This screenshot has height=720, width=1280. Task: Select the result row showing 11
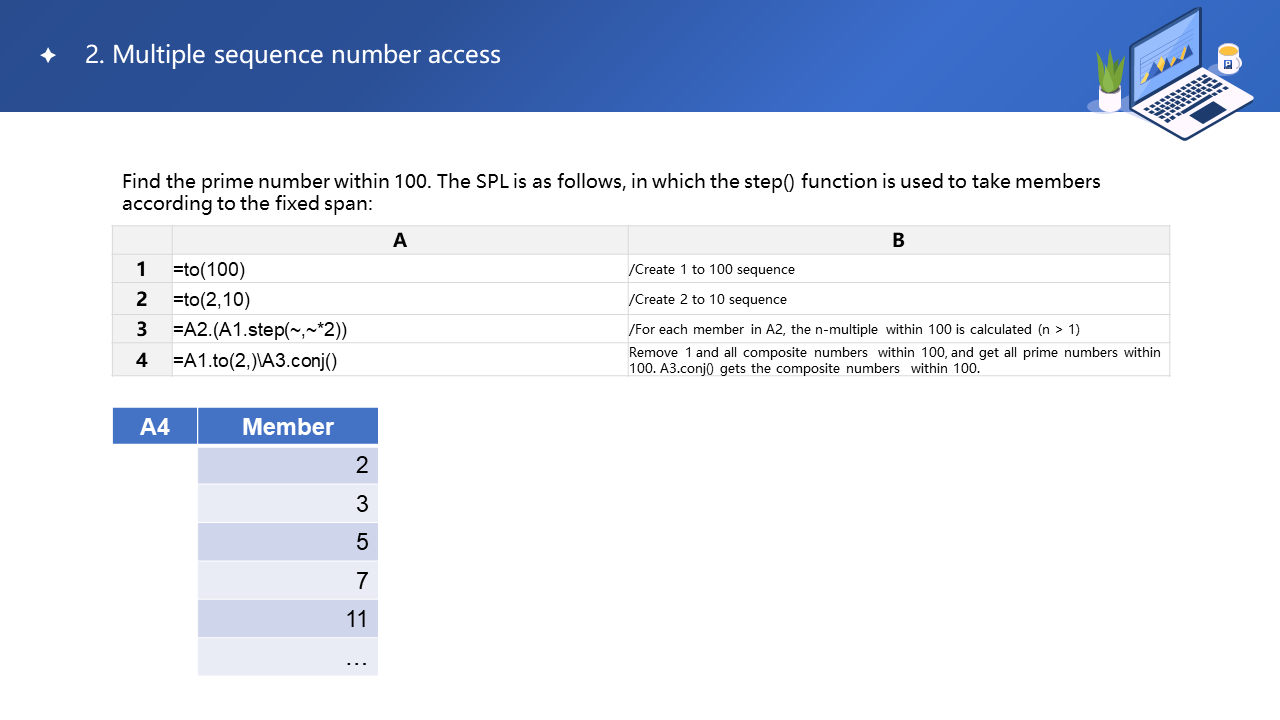pos(288,619)
